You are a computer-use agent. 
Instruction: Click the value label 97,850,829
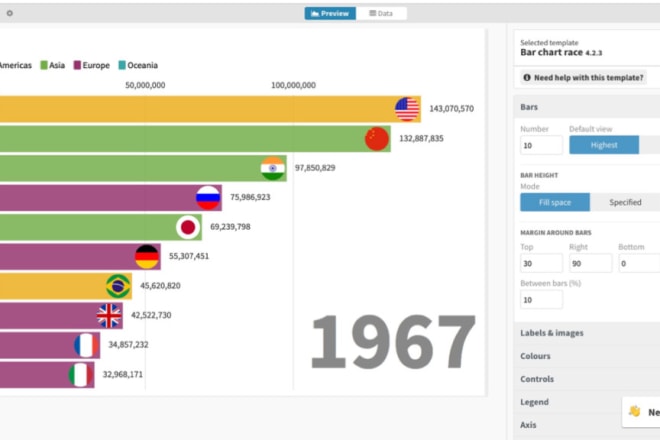coord(315,168)
